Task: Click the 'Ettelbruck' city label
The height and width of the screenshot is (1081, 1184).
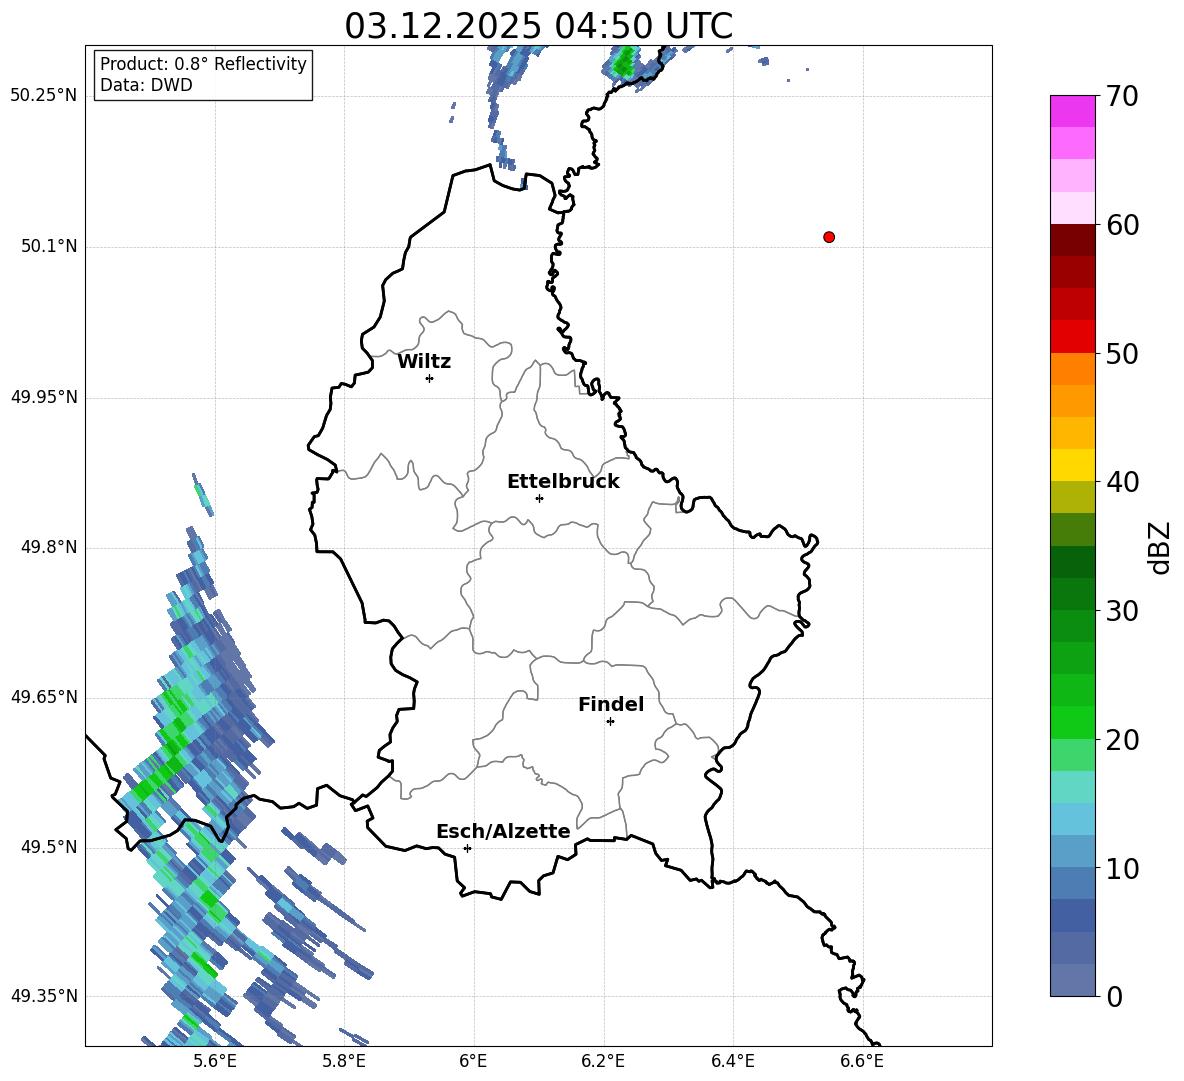Action: 563,482
